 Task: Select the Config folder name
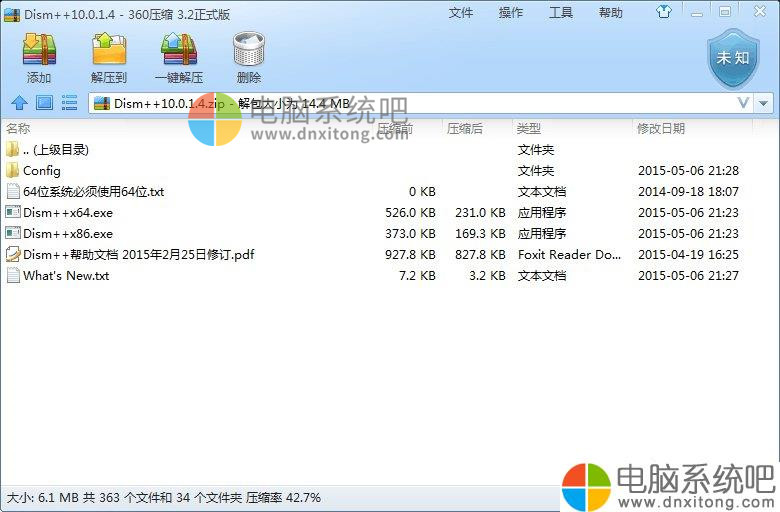(x=42, y=171)
